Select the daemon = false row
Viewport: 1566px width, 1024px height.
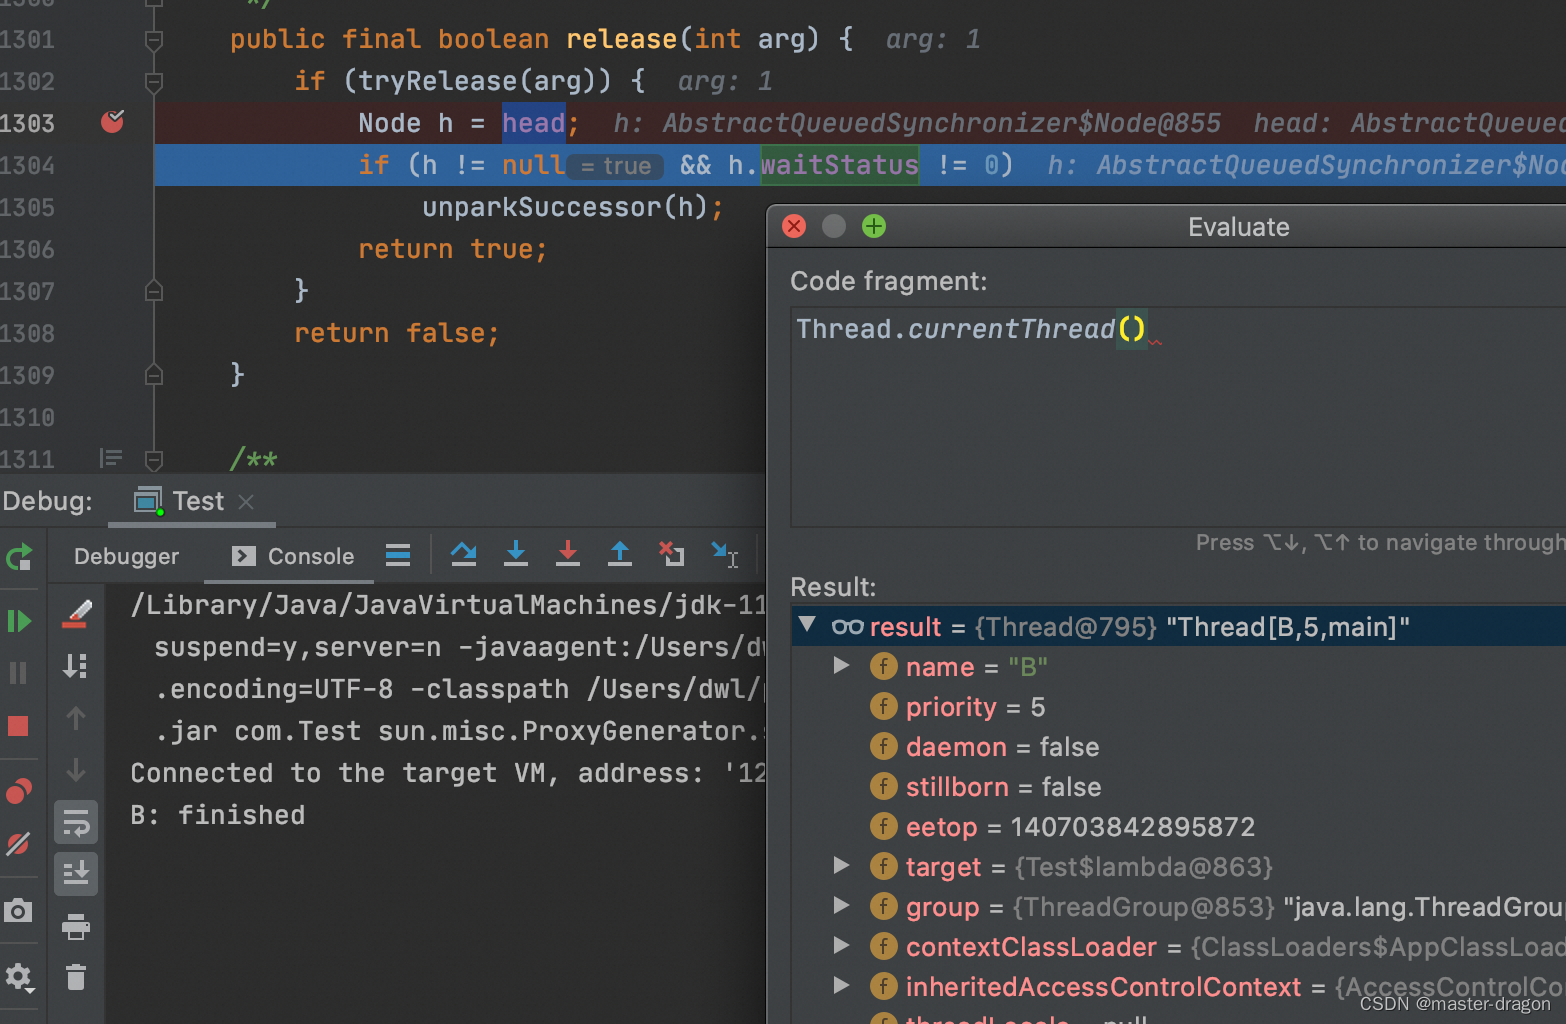[x=1179, y=747]
